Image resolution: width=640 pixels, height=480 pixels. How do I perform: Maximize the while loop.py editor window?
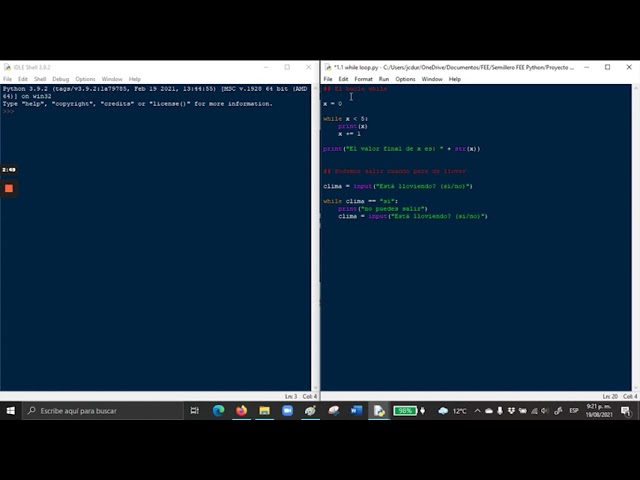click(607, 67)
